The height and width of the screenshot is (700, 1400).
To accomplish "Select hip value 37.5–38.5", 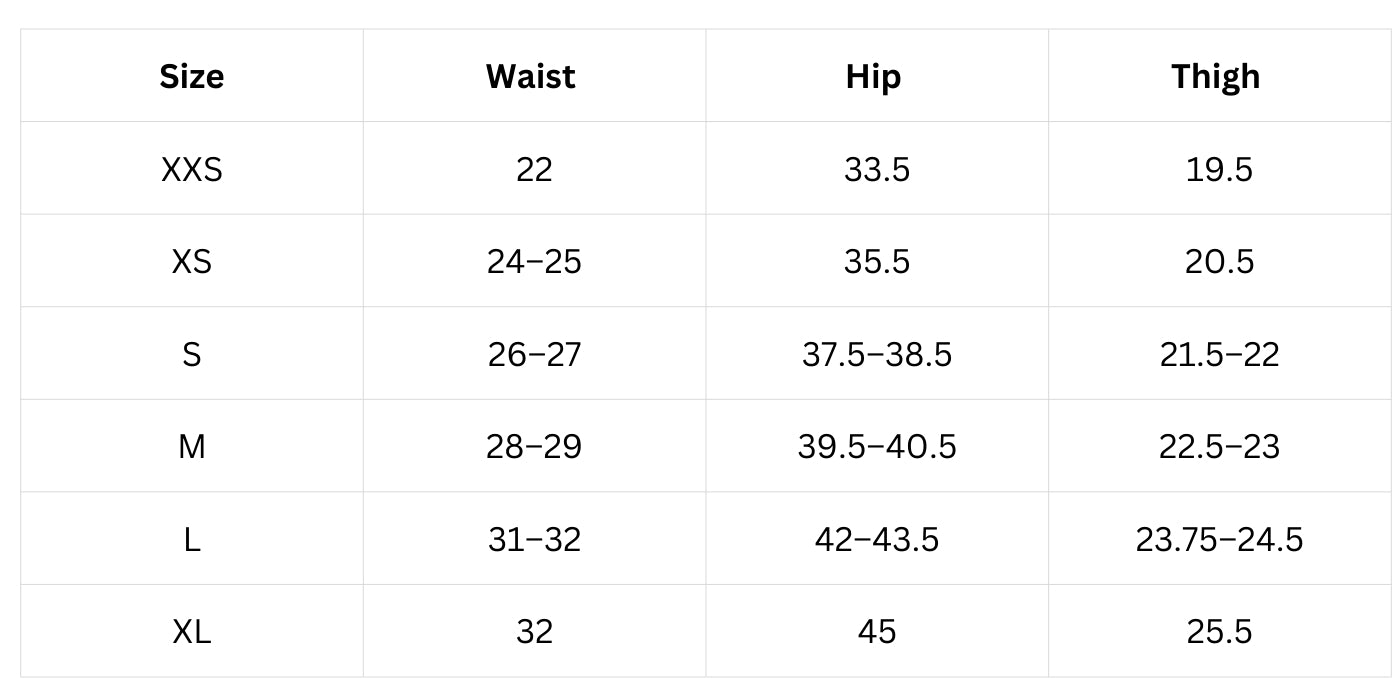I will pyautogui.click(x=877, y=354).
